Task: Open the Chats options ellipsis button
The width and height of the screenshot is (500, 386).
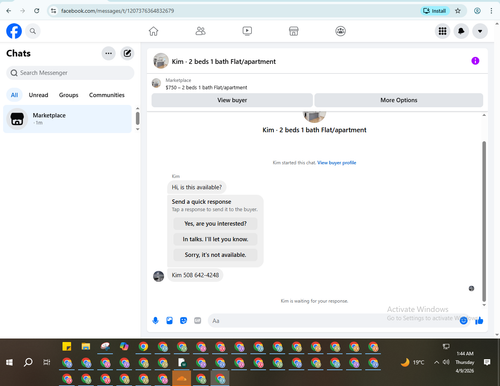Action: 108,53
